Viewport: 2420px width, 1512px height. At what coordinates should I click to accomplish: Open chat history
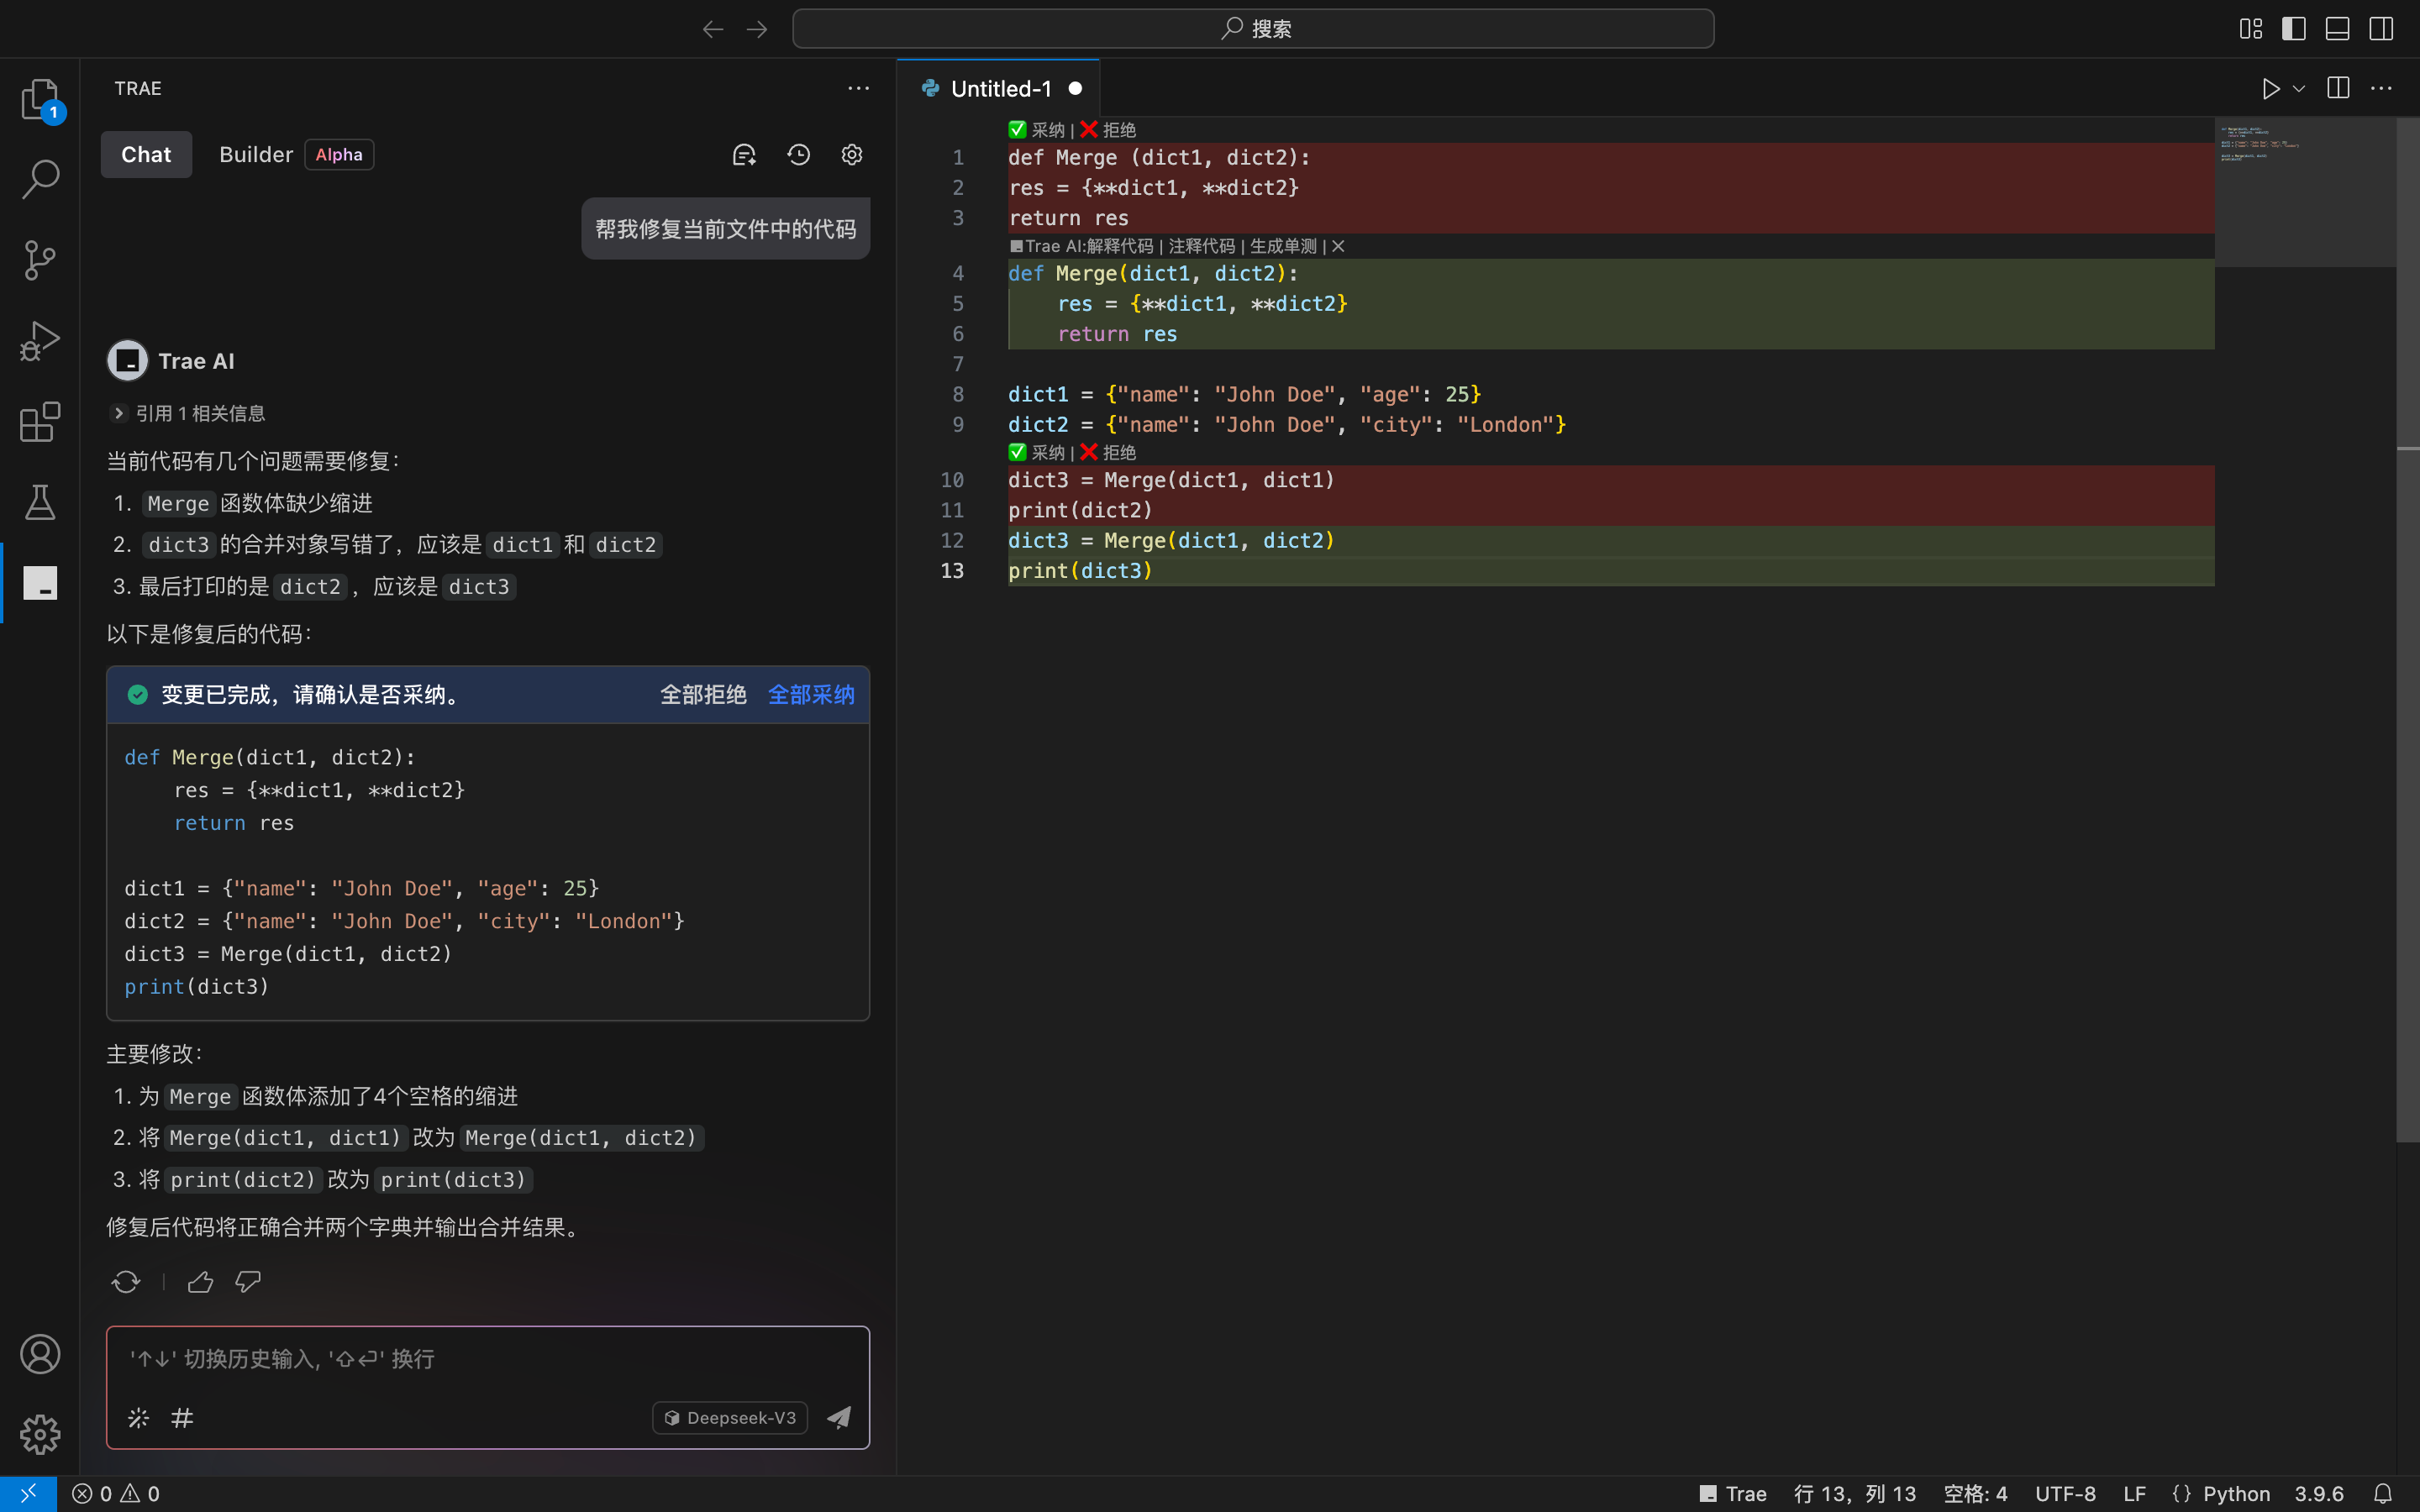coord(798,155)
